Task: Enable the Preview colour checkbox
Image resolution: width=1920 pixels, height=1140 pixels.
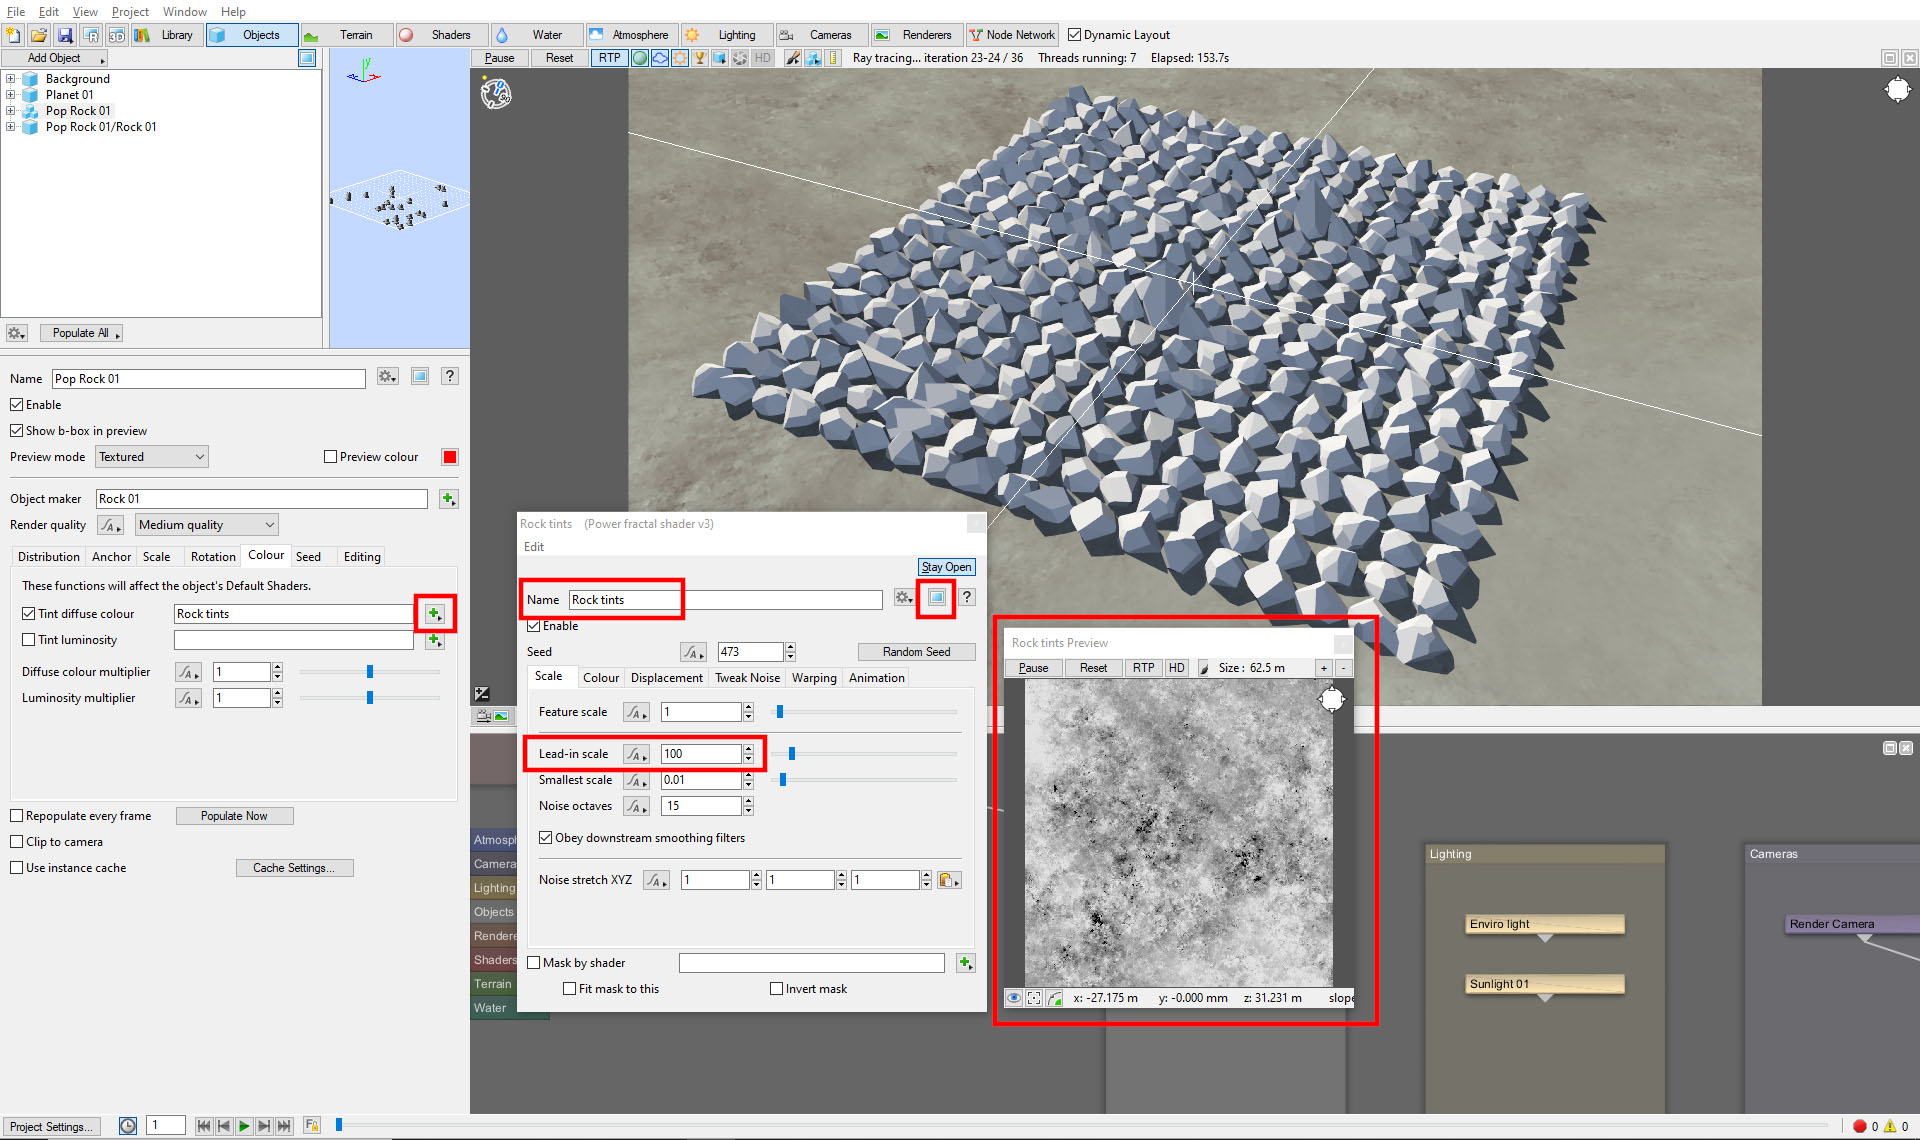Action: coord(331,457)
